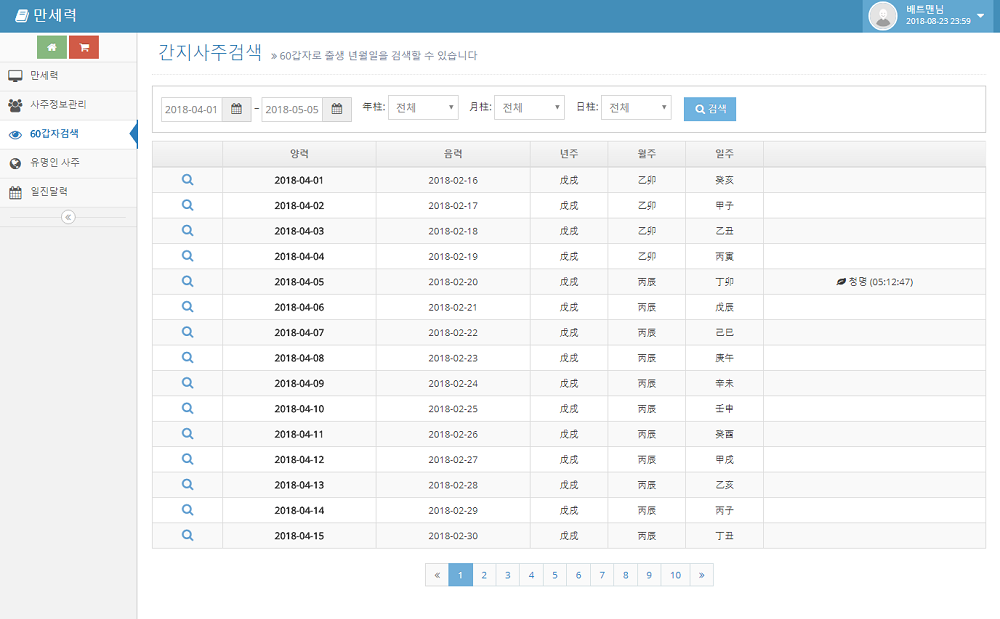Expand the 年柱 year pillar dropdown
This screenshot has width=1000, height=619.
tap(423, 108)
